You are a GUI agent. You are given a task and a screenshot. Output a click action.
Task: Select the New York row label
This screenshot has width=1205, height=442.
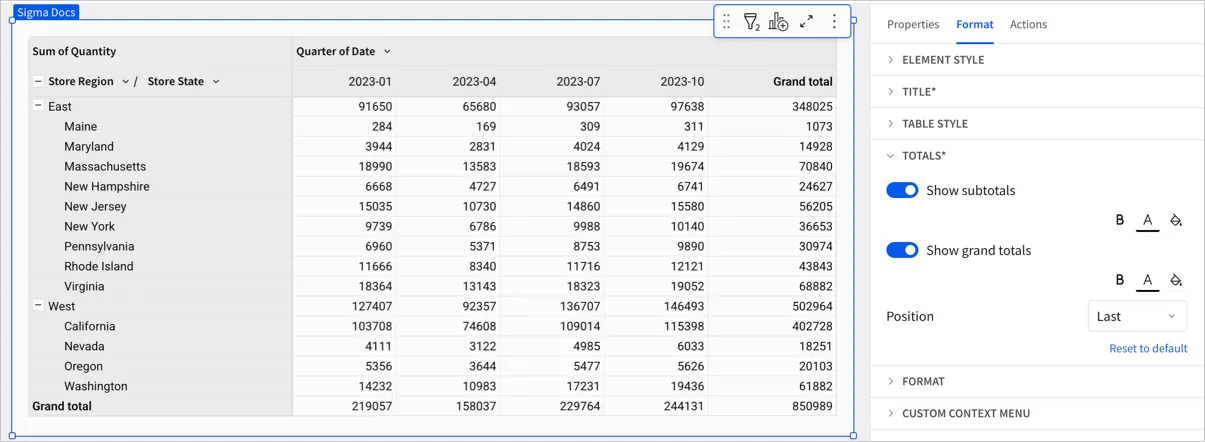(x=90, y=226)
